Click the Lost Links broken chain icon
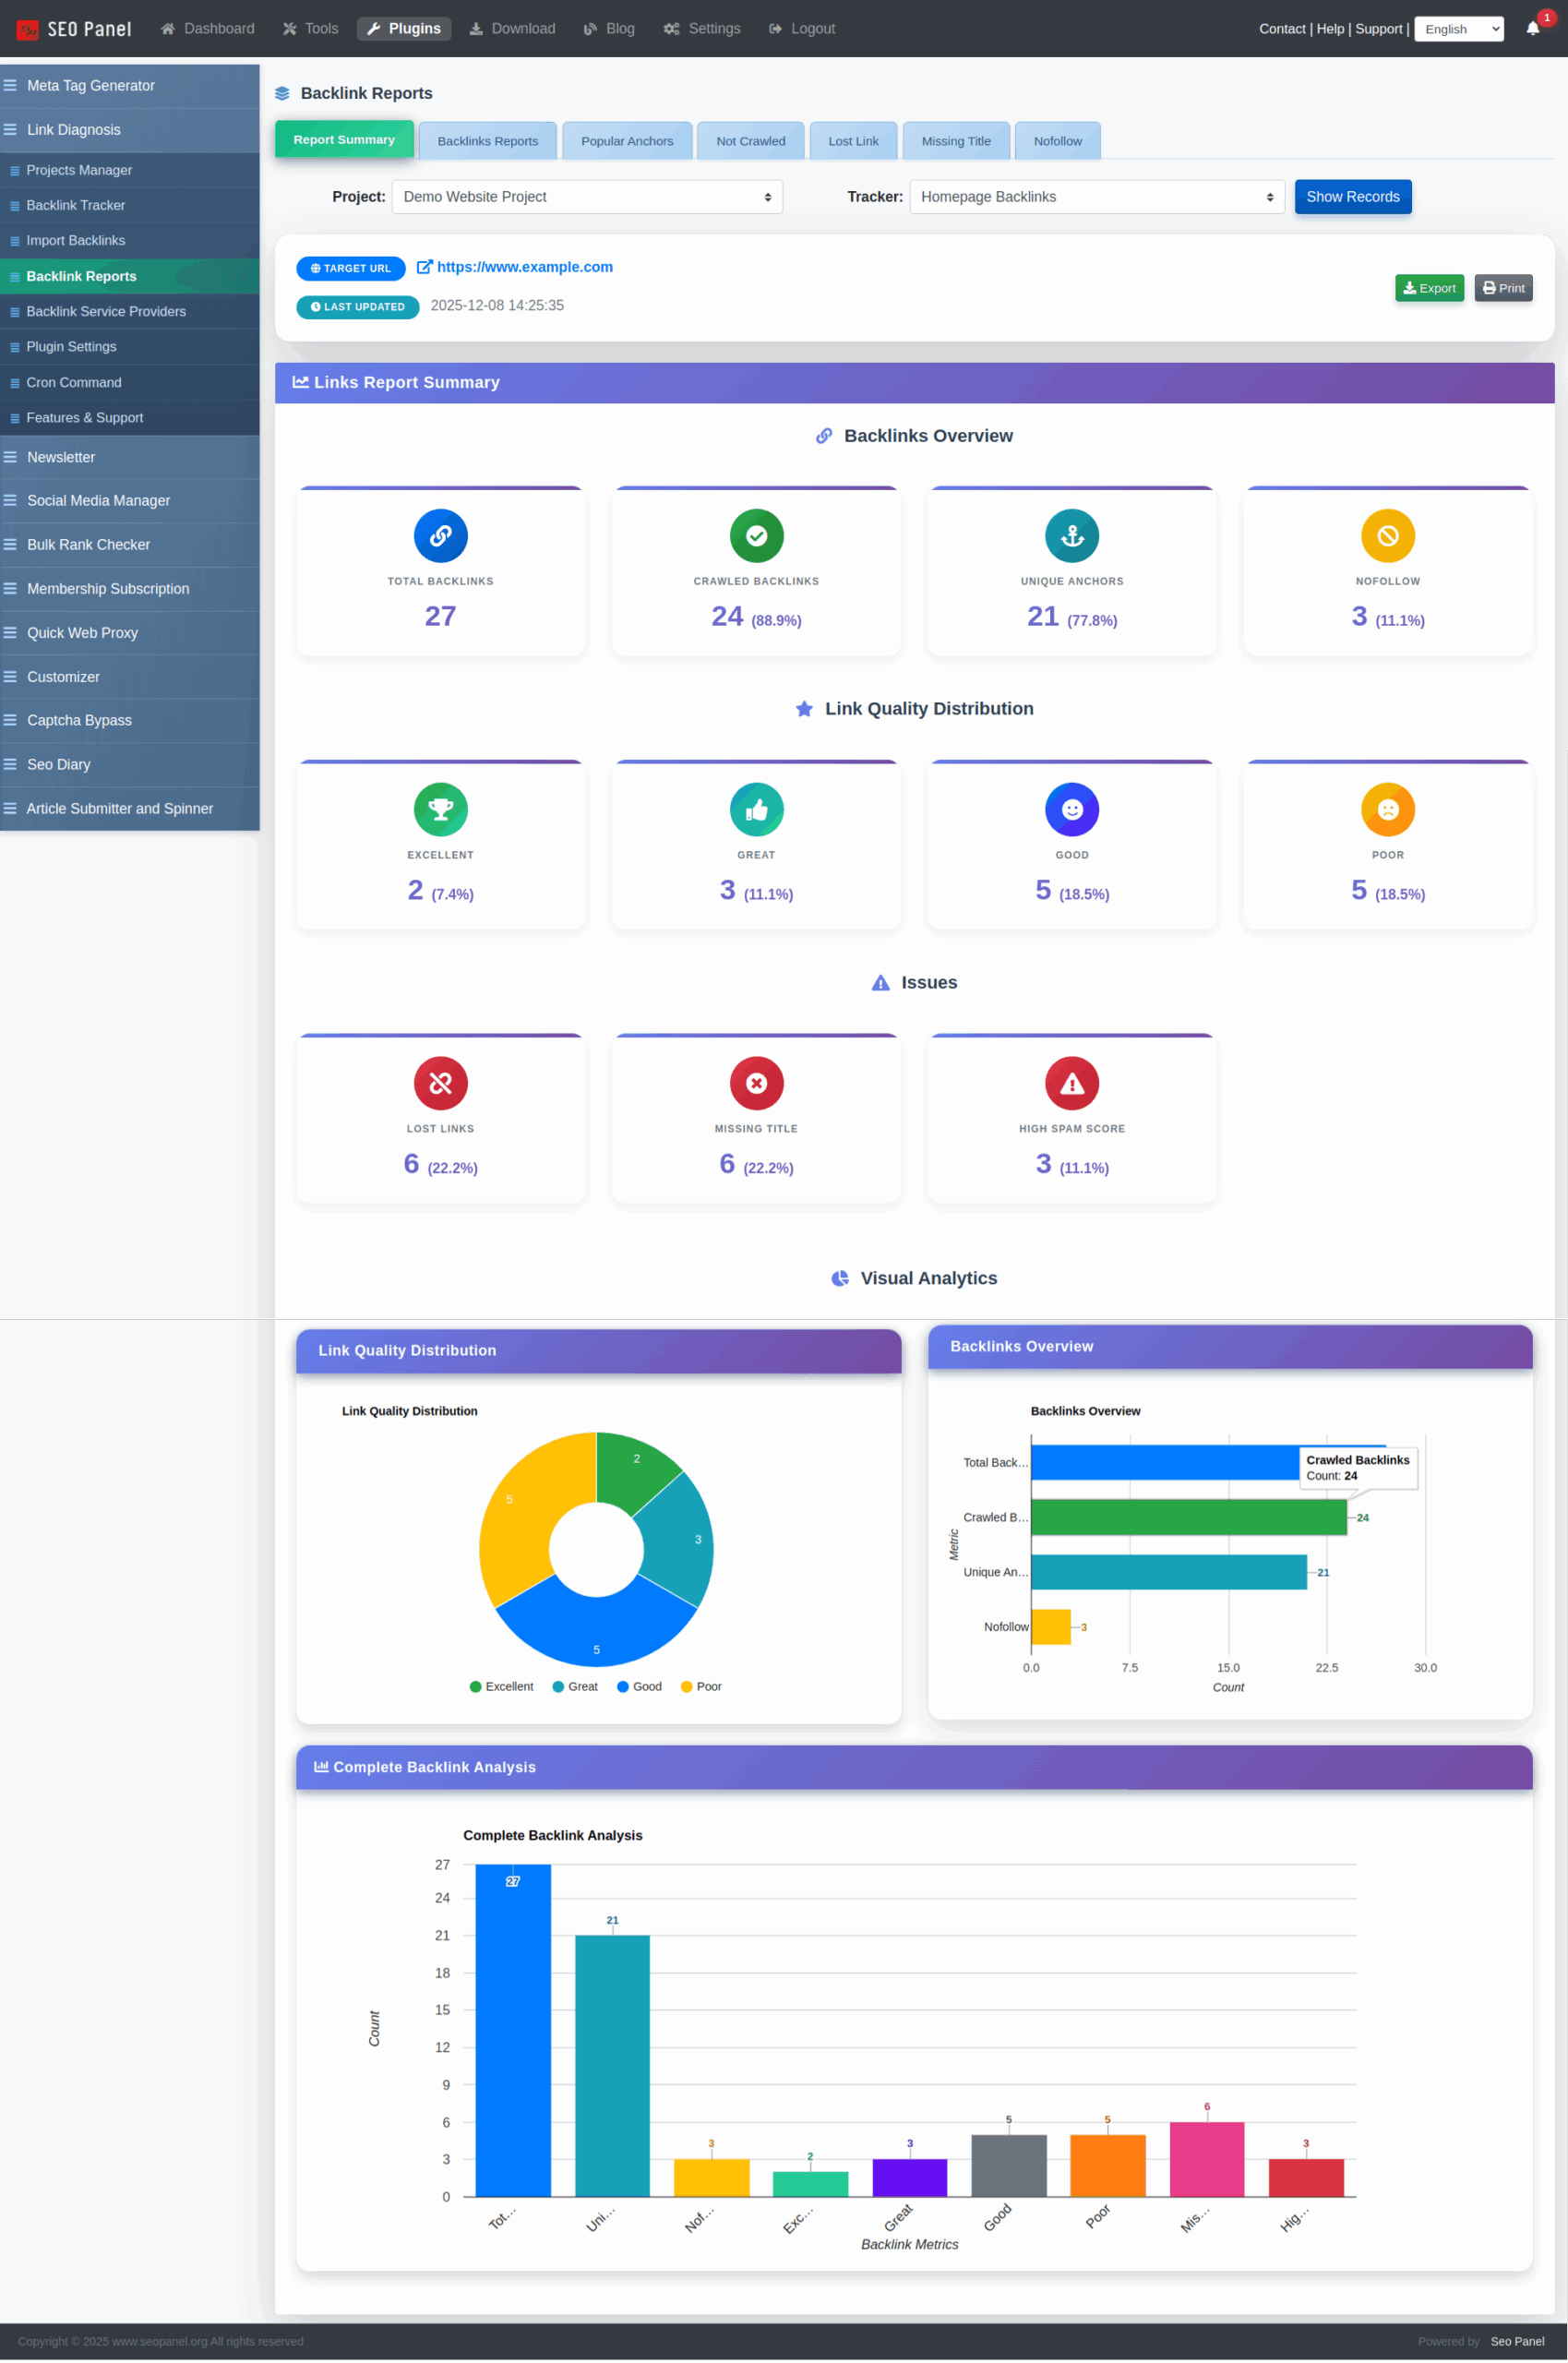The width and height of the screenshot is (1568, 2363). [x=440, y=1084]
